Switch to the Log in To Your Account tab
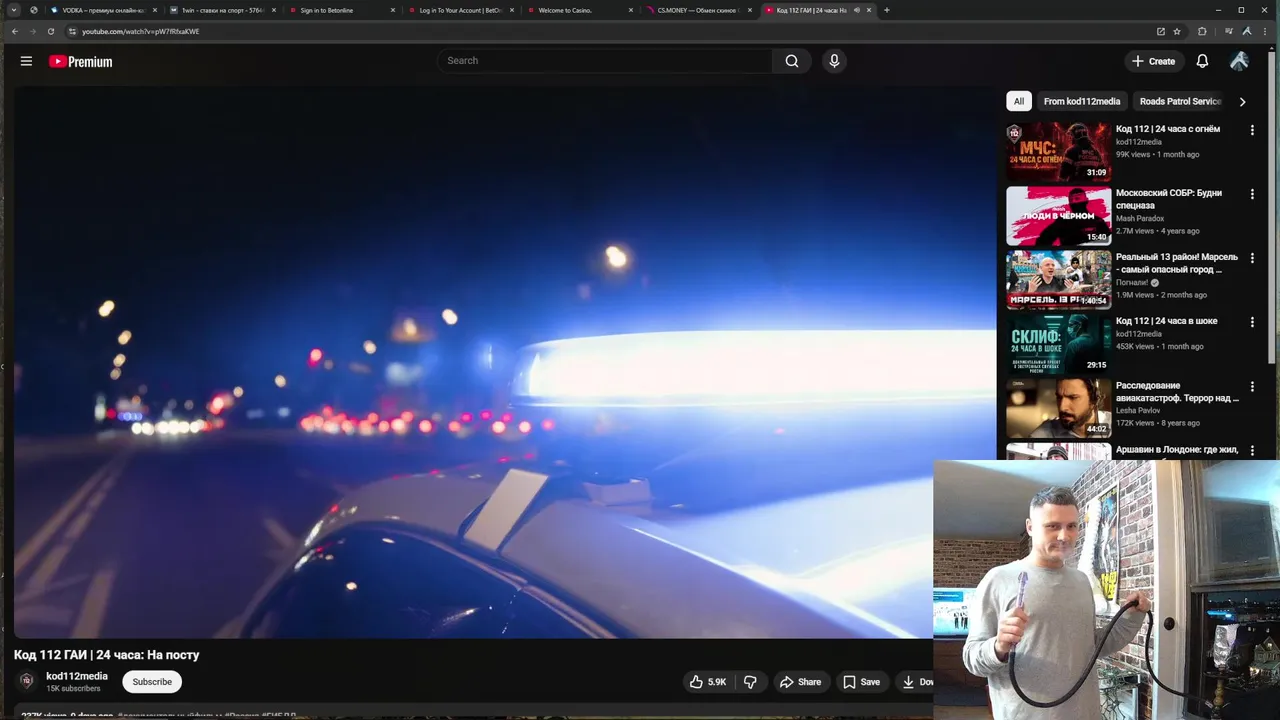1280x720 pixels. pyautogui.click(x=460, y=10)
